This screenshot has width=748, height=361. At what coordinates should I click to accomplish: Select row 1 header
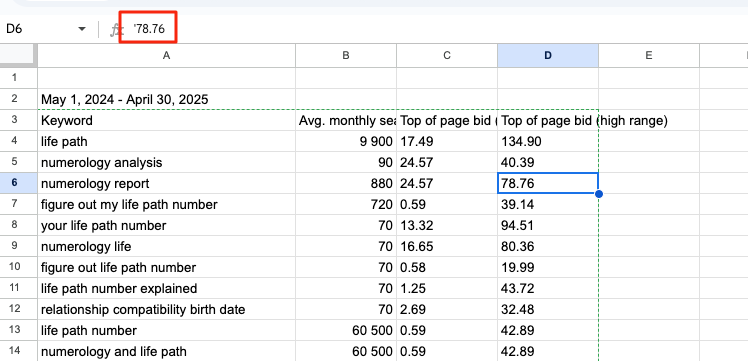click(19, 78)
